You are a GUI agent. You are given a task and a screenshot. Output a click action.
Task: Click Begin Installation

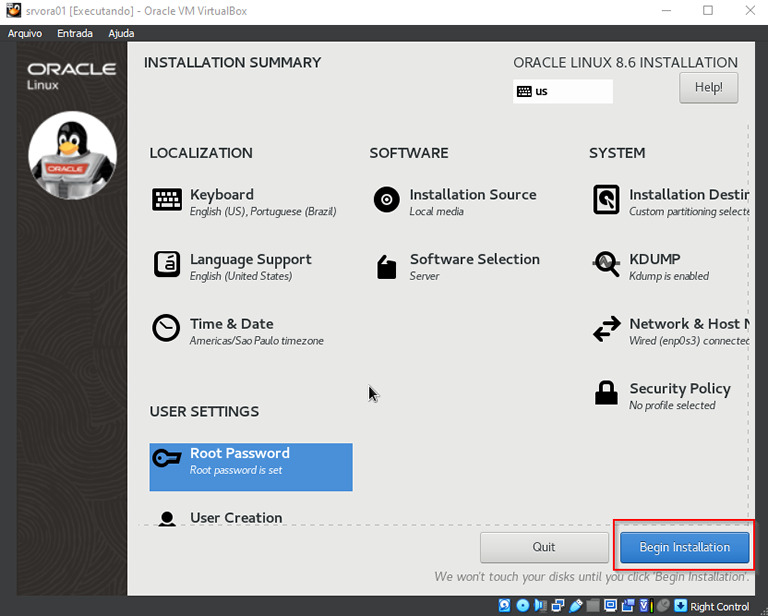point(684,547)
